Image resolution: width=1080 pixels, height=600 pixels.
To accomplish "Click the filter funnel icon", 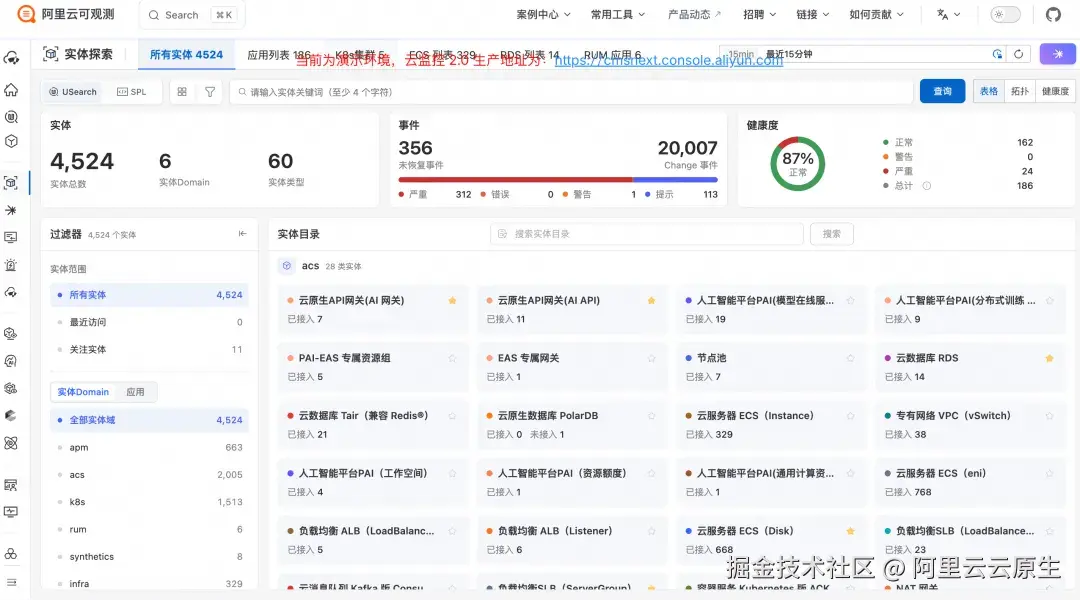I will (x=210, y=92).
